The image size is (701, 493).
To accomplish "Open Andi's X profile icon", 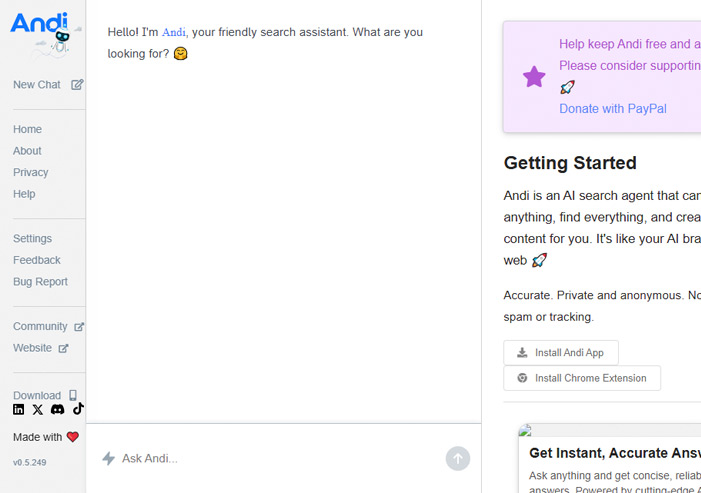I will [x=38, y=409].
